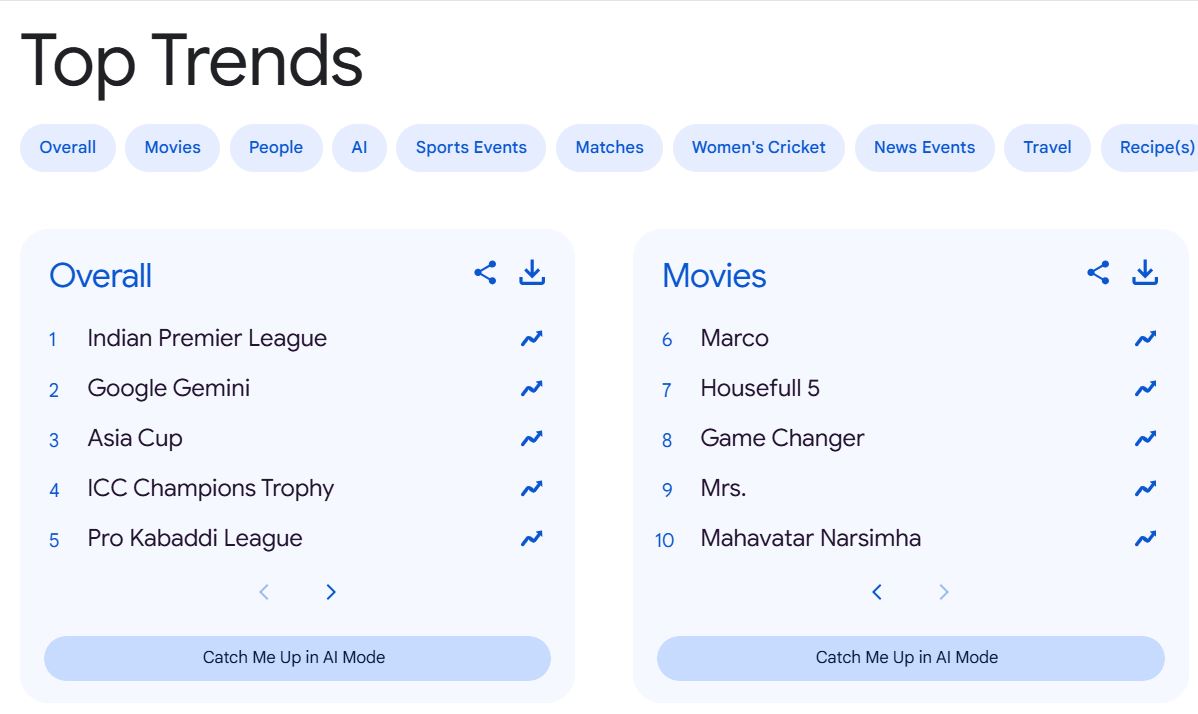Open the Asia Cup trend entry
Image resolution: width=1198 pixels, height=714 pixels.
pyautogui.click(x=135, y=438)
